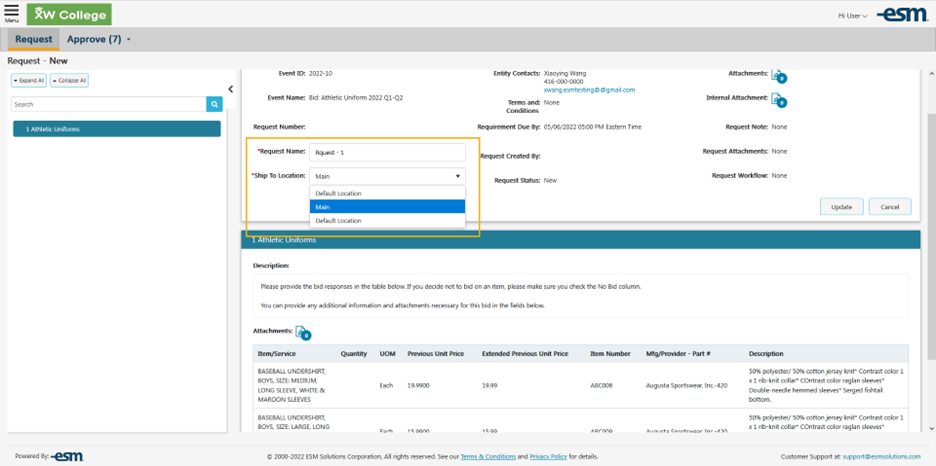The width and height of the screenshot is (936, 466).
Task: Click the Cancel button
Action: pyautogui.click(x=889, y=206)
